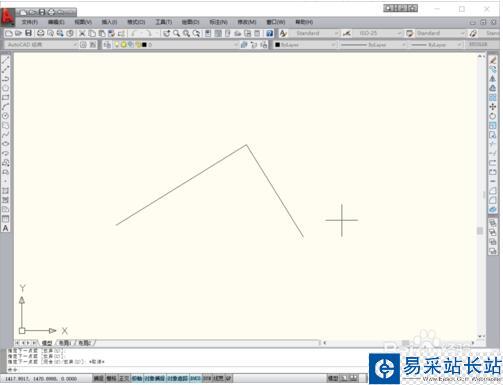This screenshot has width=503, height=385.
Task: Click the black swatch in ByLayer color control
Action: [277, 45]
